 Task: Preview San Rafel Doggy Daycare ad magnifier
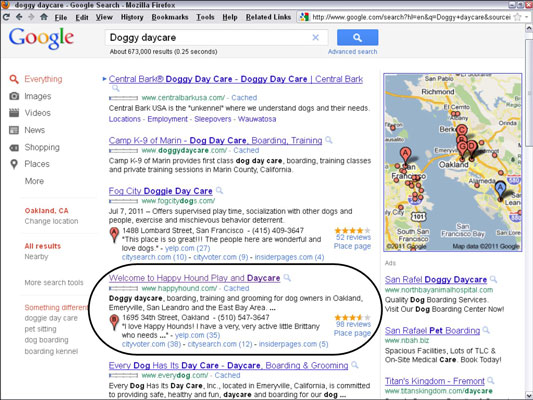494,279
